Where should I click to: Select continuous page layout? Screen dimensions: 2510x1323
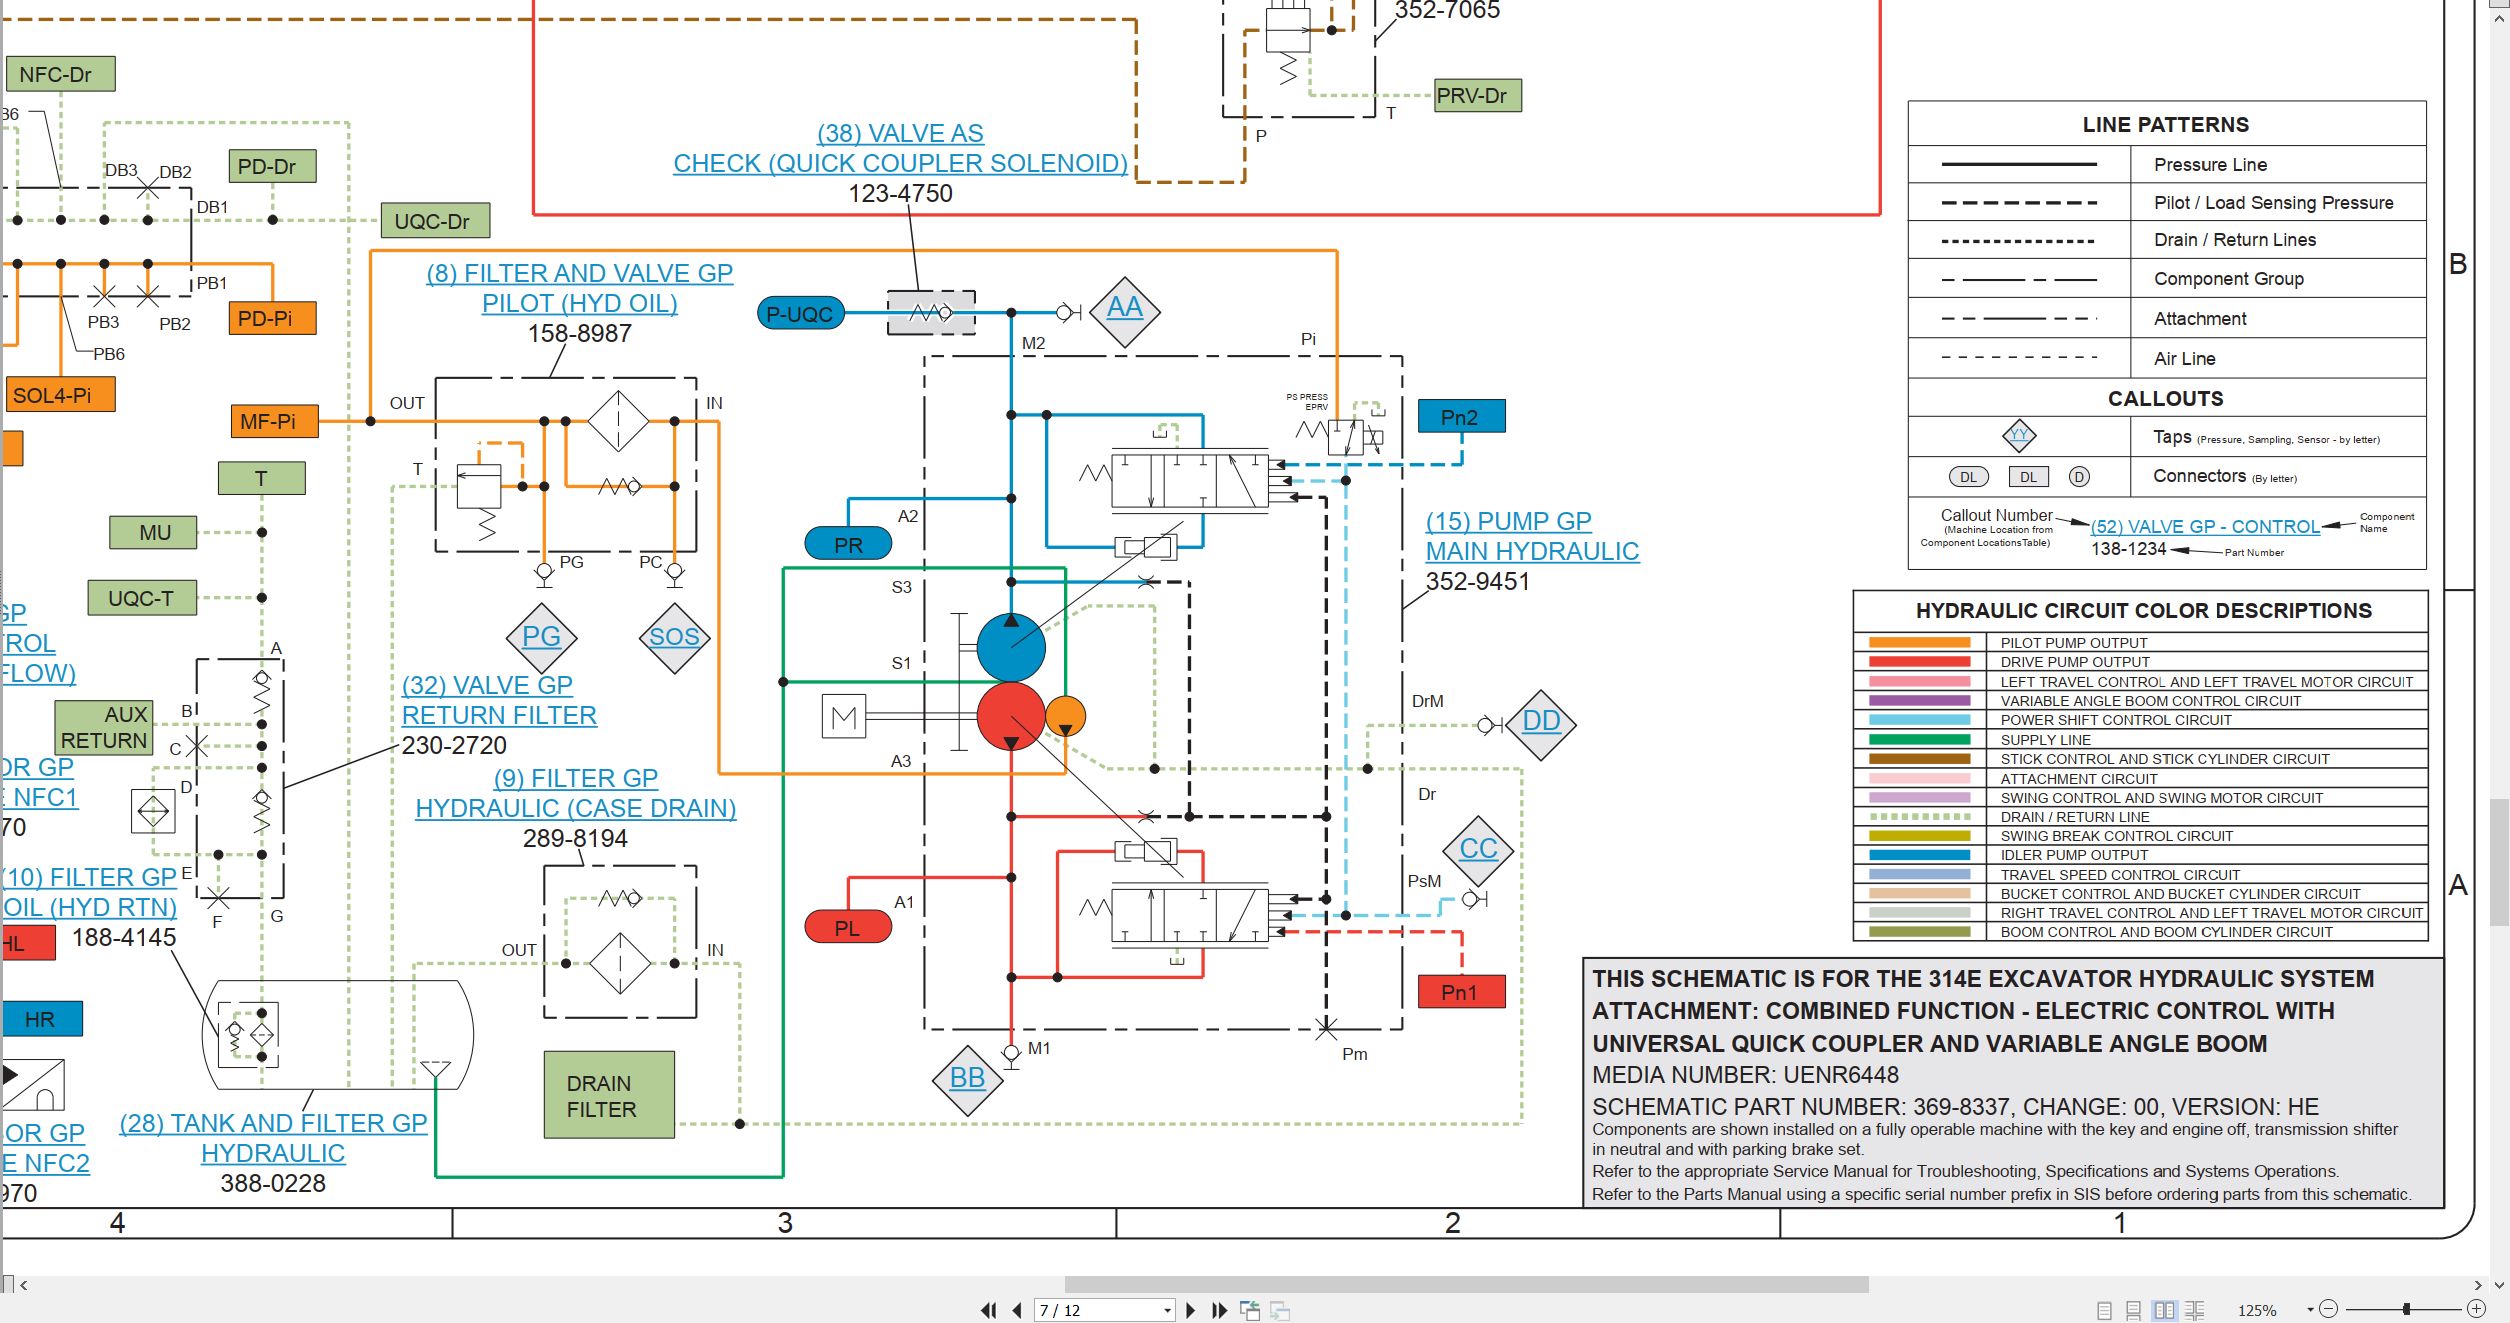click(2133, 1310)
